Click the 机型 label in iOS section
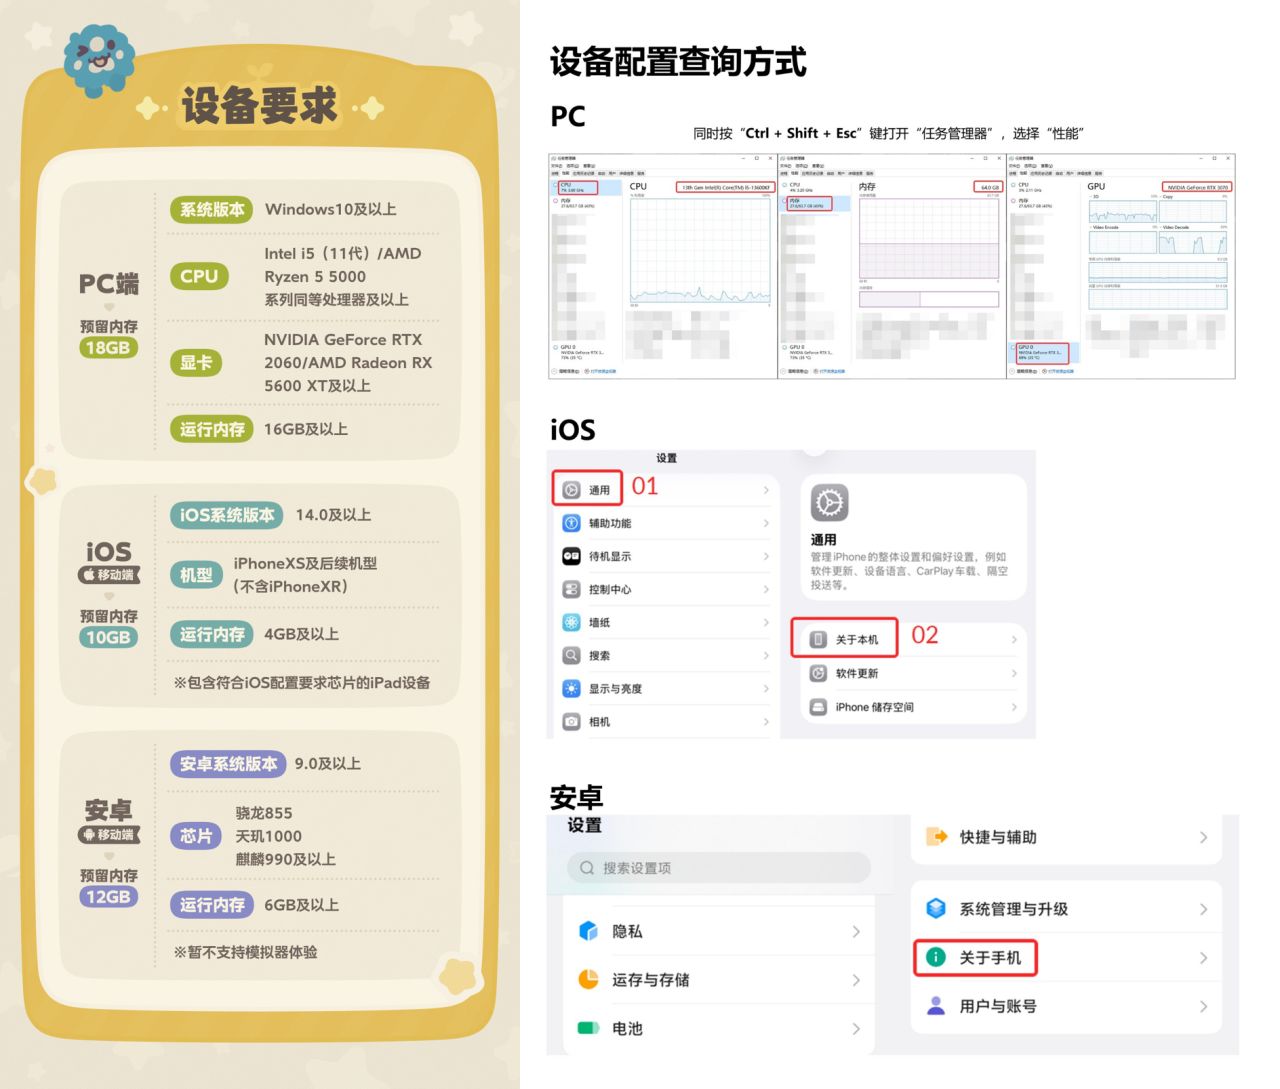 (x=196, y=575)
